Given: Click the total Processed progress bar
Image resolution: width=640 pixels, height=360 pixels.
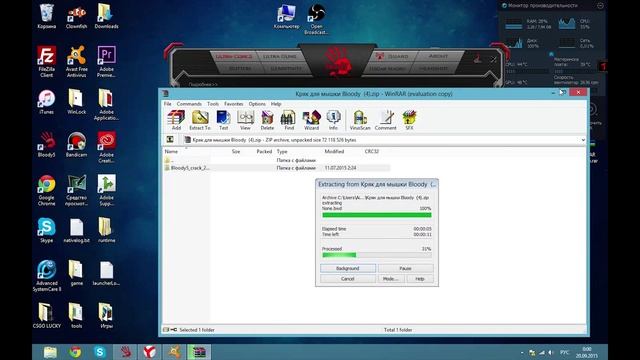Looking at the screenshot, I should pos(377,255).
